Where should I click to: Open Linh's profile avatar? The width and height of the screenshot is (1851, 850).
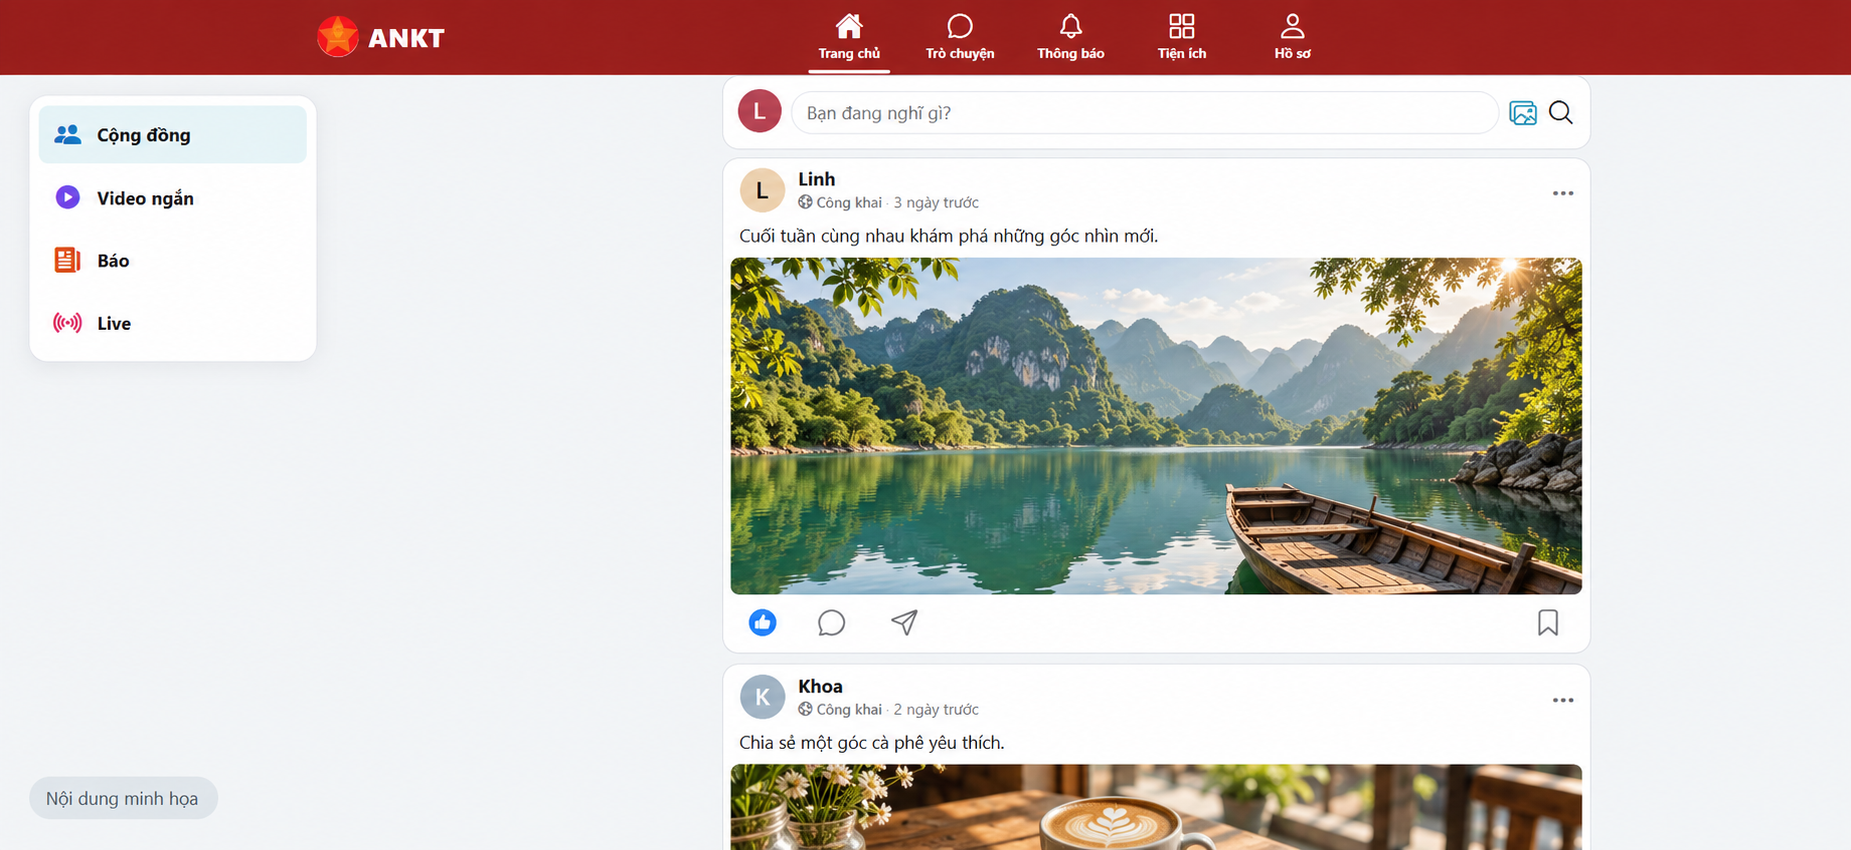click(762, 190)
